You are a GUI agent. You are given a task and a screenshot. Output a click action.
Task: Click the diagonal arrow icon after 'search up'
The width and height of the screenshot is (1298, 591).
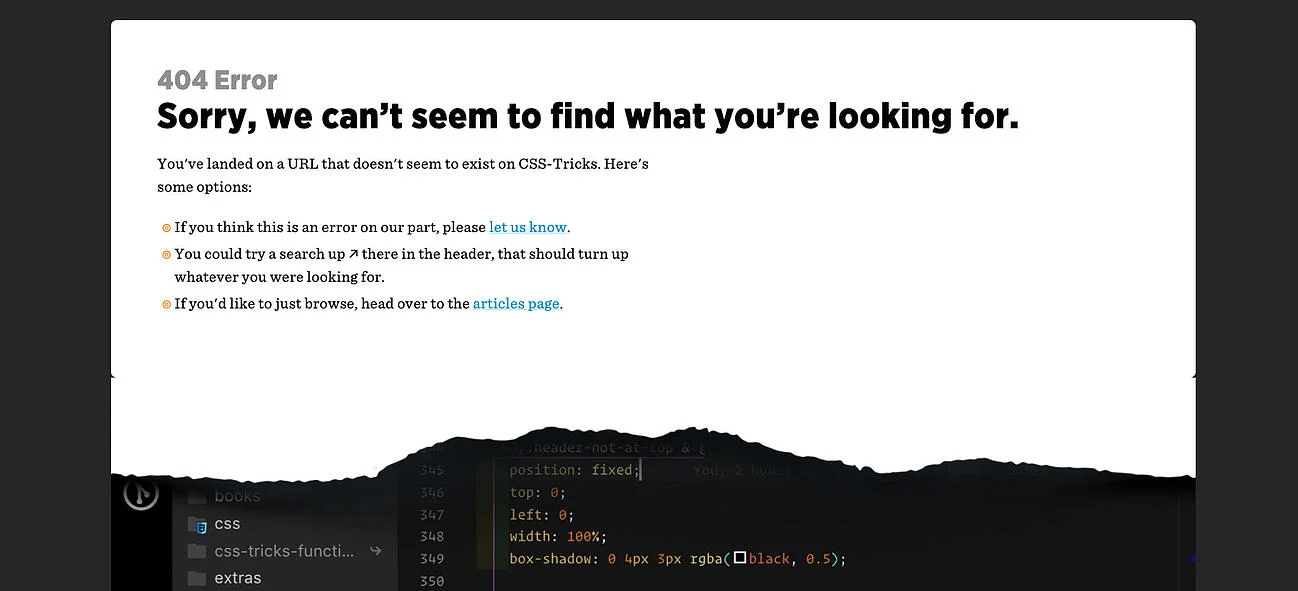pos(353,254)
